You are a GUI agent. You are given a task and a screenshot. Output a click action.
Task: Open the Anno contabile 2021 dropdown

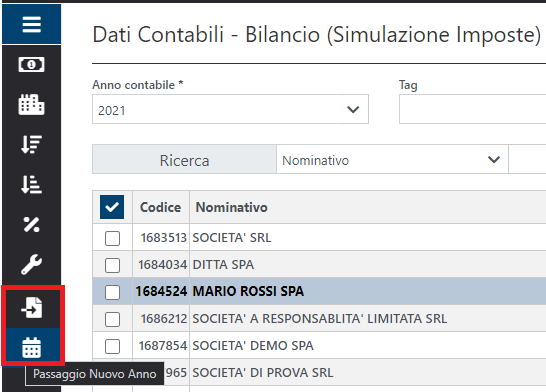230,109
